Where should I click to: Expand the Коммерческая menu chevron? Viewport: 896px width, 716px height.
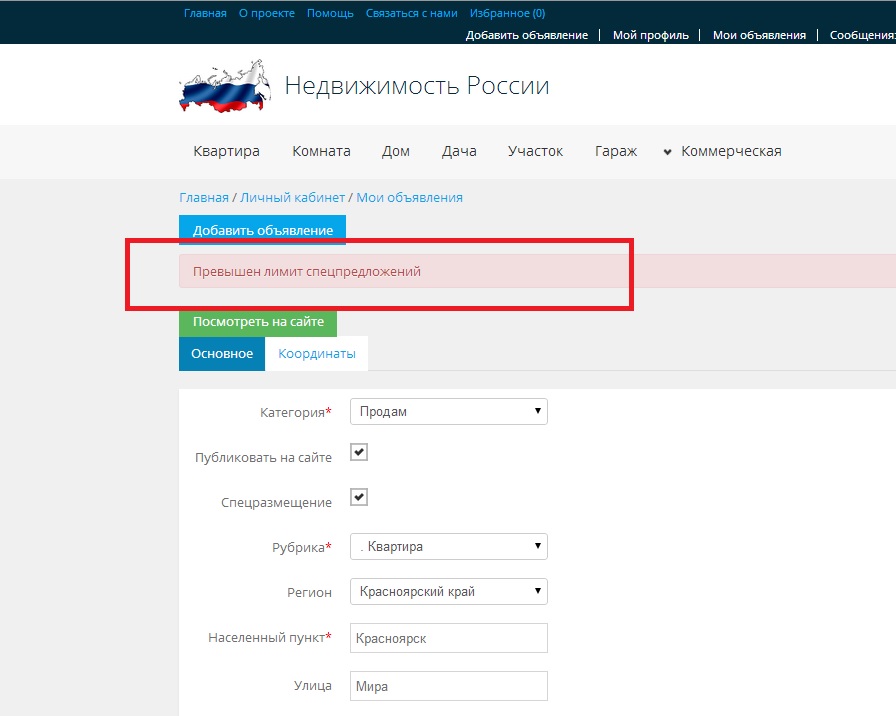coord(667,152)
